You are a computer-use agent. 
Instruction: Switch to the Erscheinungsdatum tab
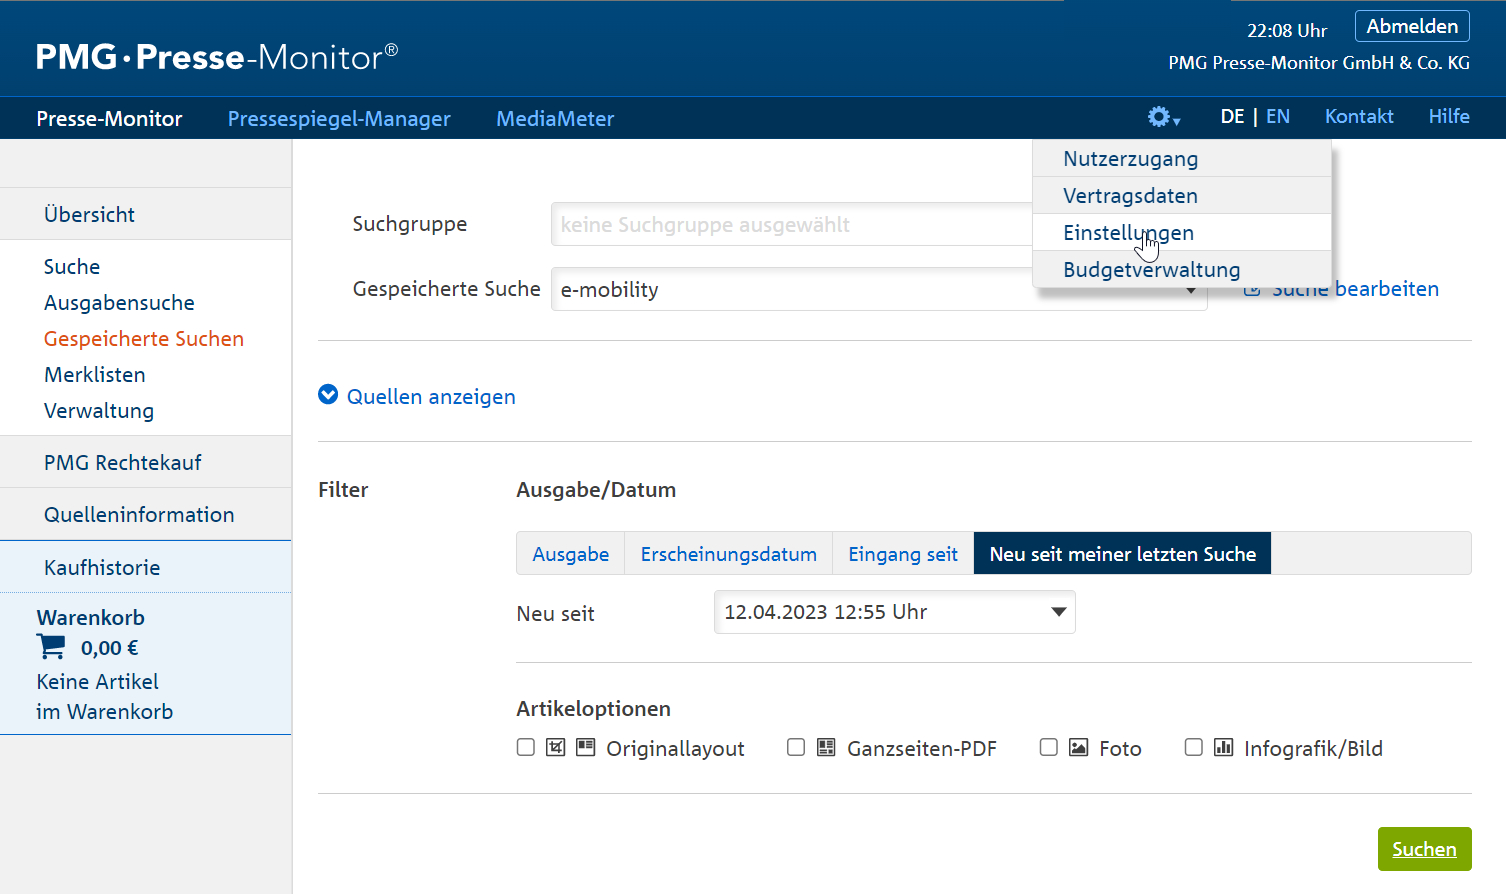[729, 553]
